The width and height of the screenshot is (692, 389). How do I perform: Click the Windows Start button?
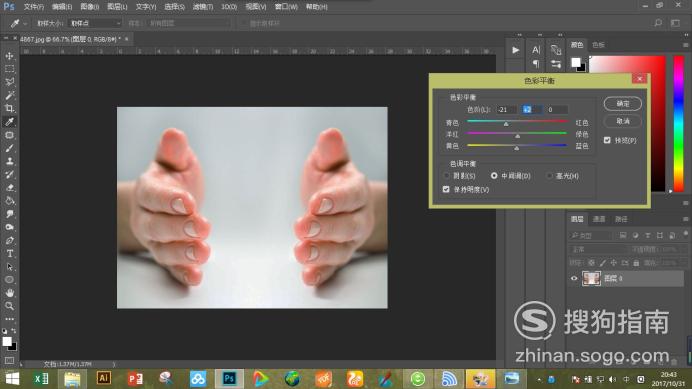click(x=12, y=379)
